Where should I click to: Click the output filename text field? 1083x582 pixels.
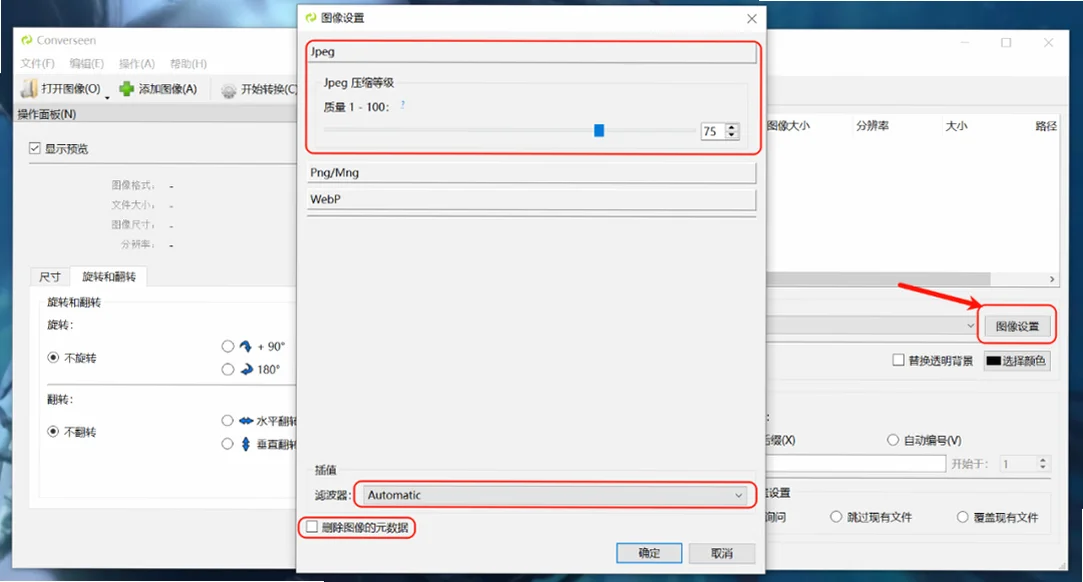pos(856,464)
